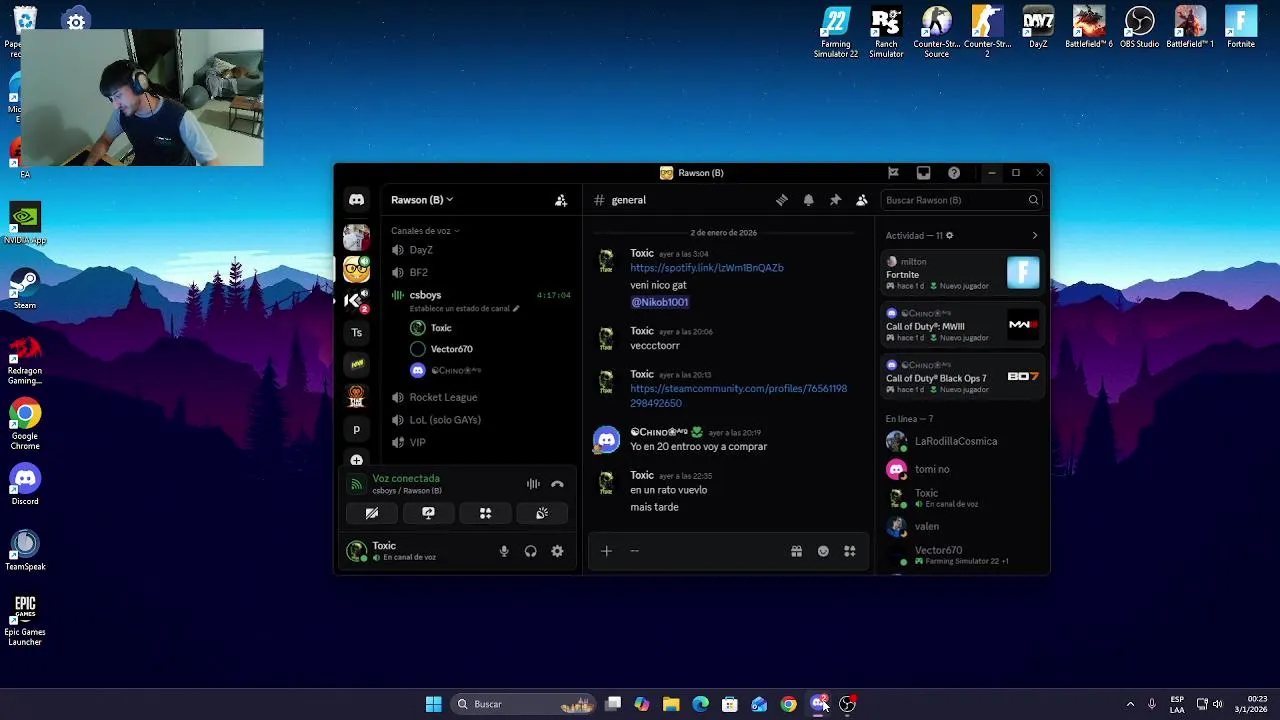
Task: Open Discord direct messages home icon
Action: (356, 200)
